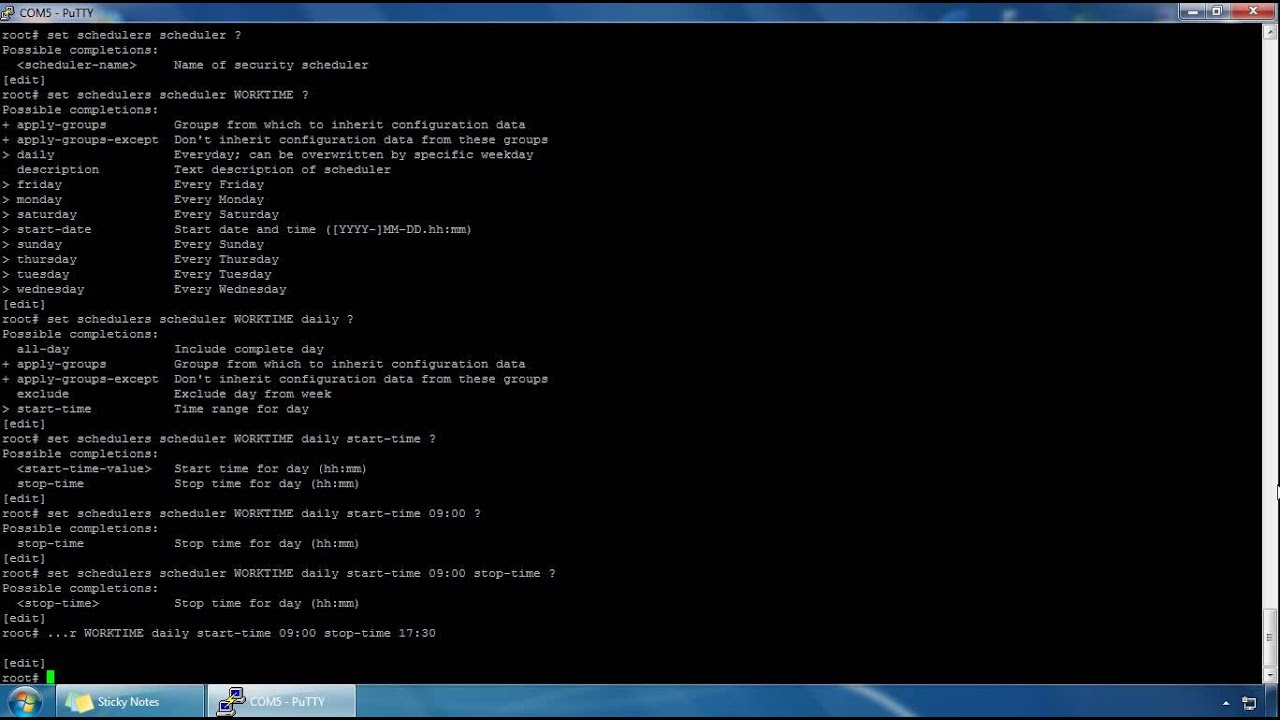Image resolution: width=1280 pixels, height=720 pixels.
Task: Click the '<stop-time>' placeholder text
Action: coord(58,604)
